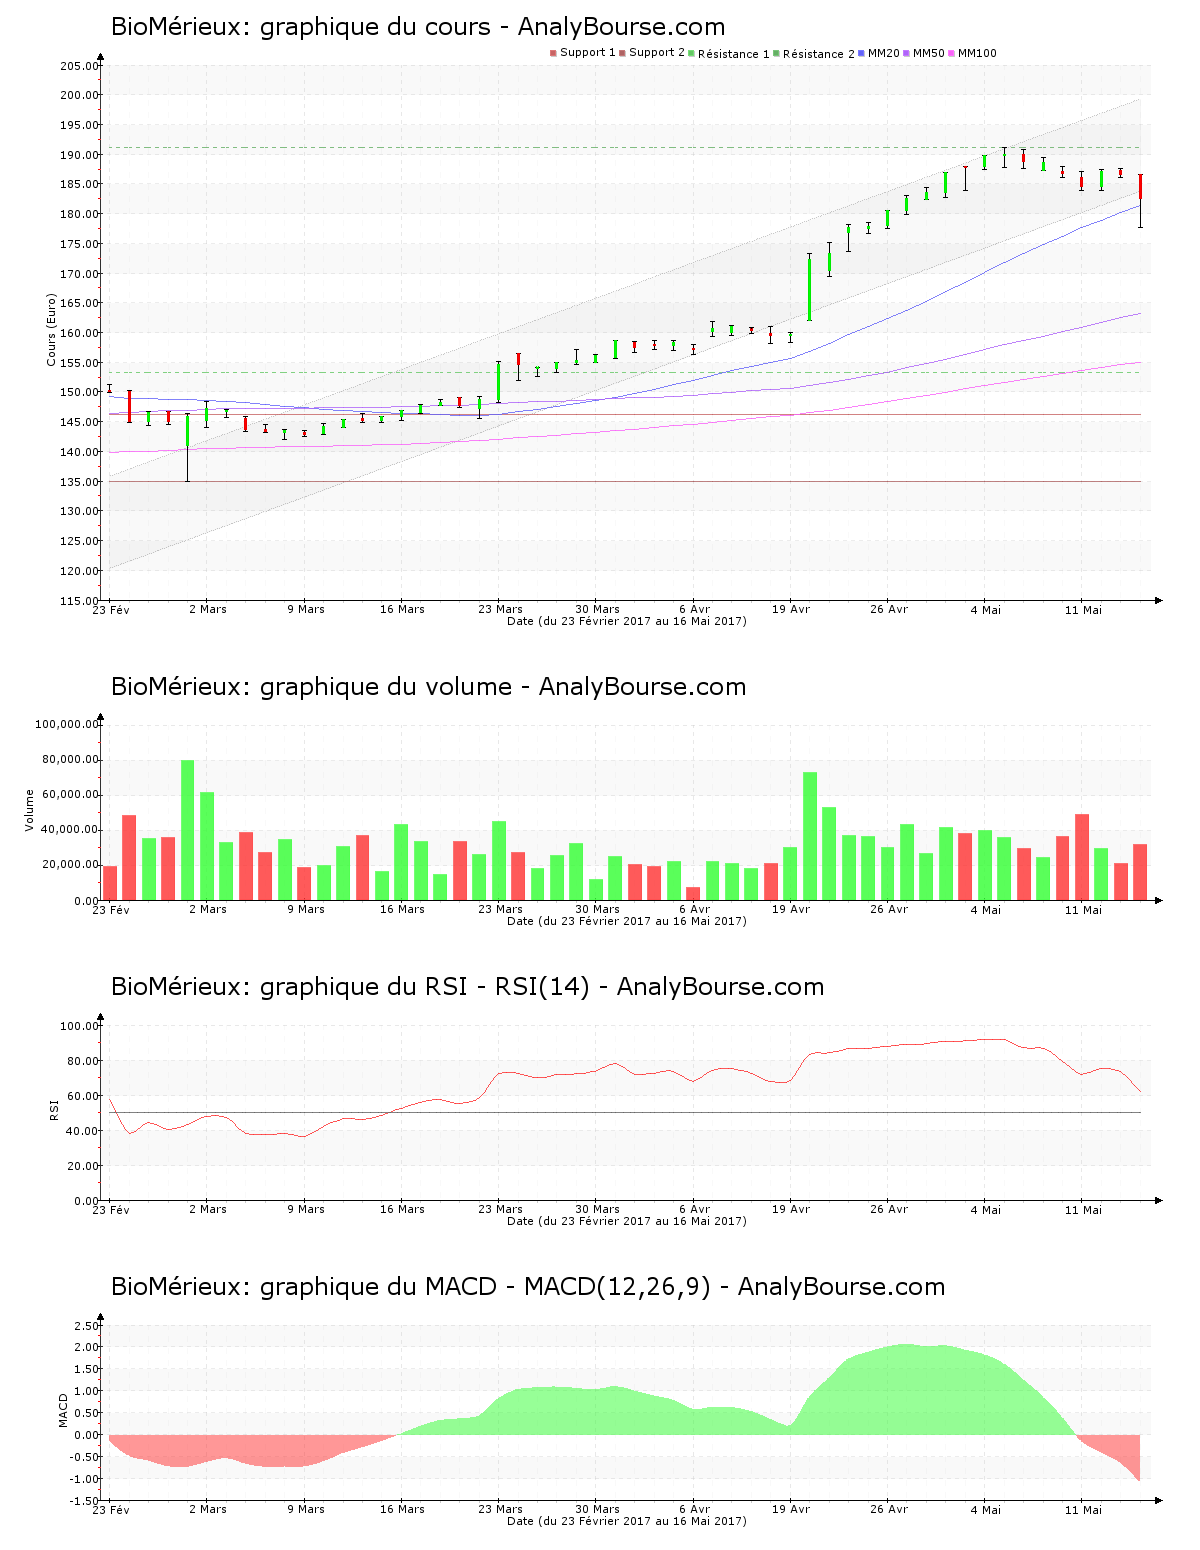Select the Résistance 1 legend label
Screen dimensions: 1200x1550
click(x=734, y=54)
